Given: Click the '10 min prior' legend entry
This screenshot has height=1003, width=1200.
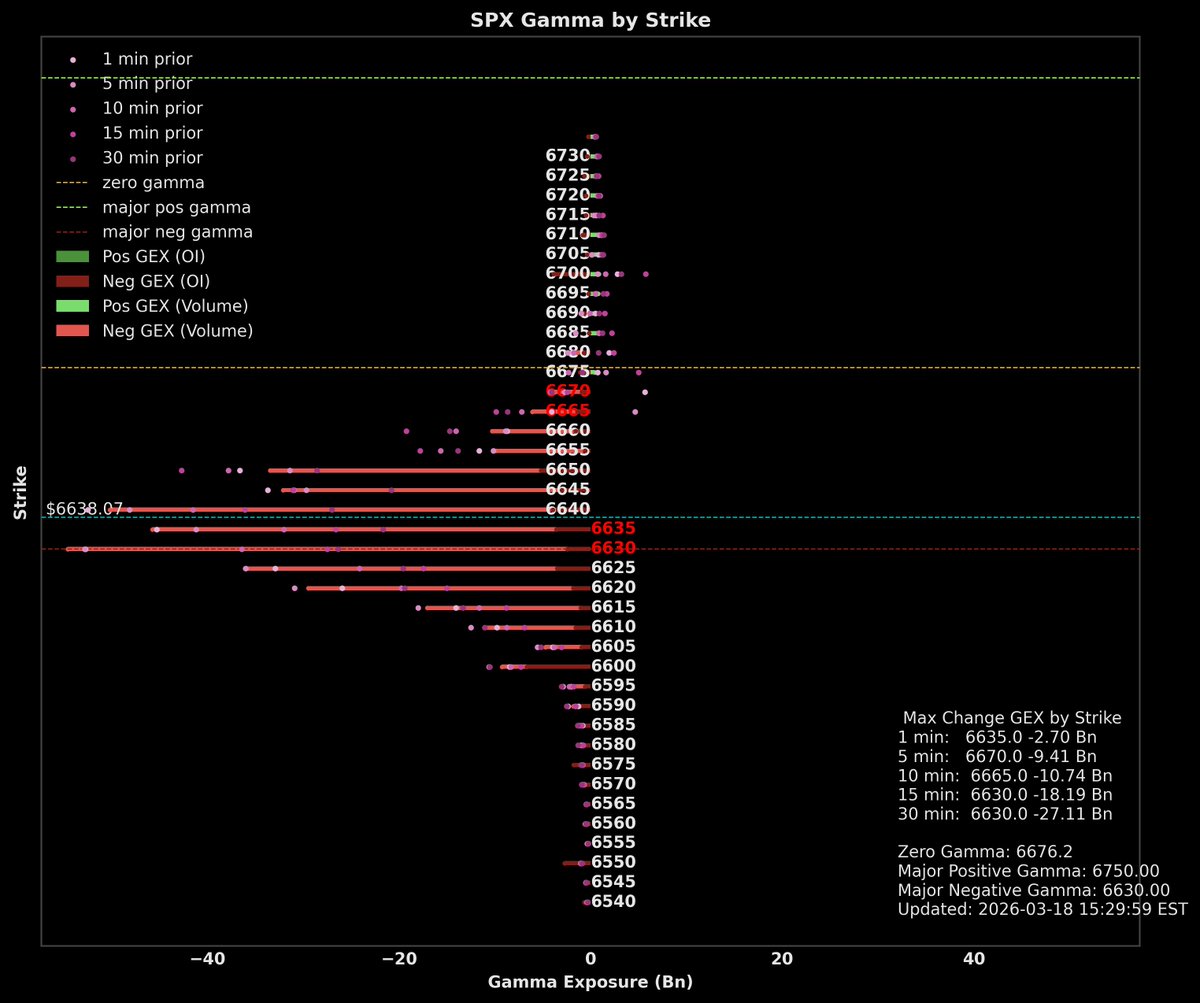Looking at the screenshot, I should click(151, 108).
